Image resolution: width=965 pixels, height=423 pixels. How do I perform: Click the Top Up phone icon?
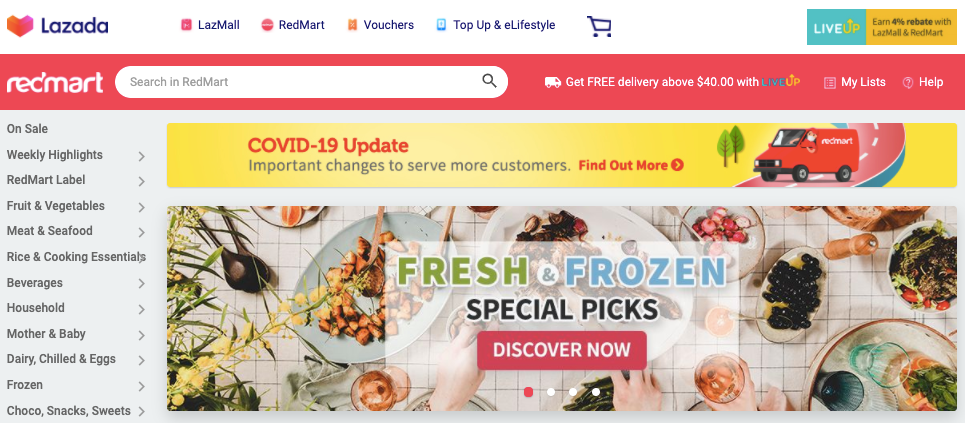441,25
